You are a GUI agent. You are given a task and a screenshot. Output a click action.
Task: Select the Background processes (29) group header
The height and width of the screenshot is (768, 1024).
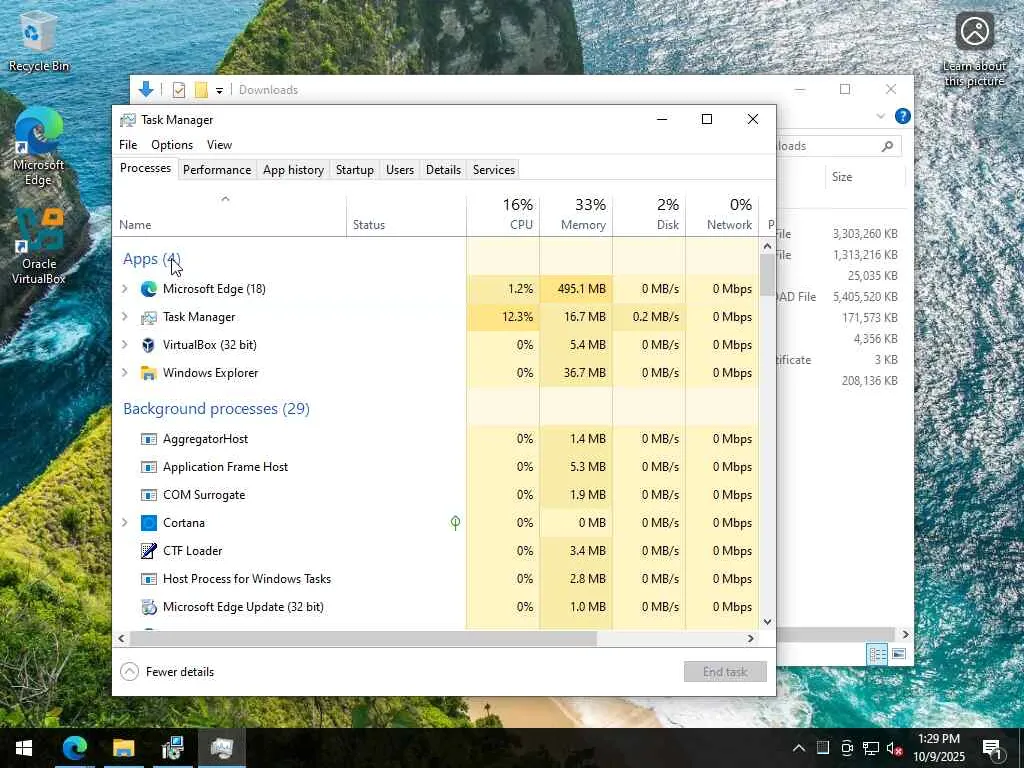[216, 409]
